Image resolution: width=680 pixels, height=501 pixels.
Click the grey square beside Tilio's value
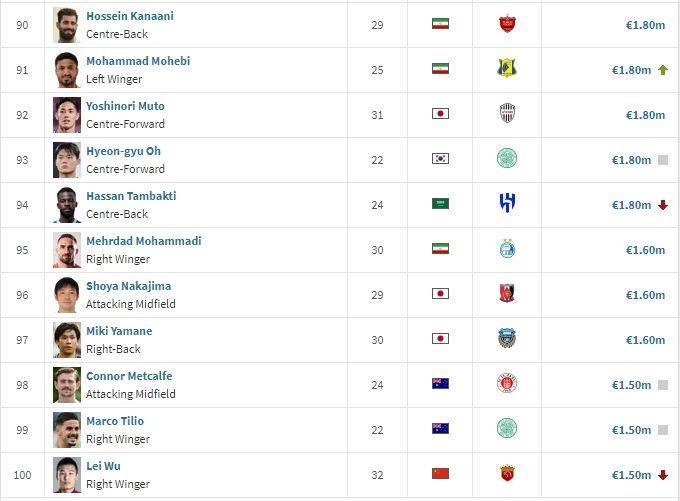point(663,430)
